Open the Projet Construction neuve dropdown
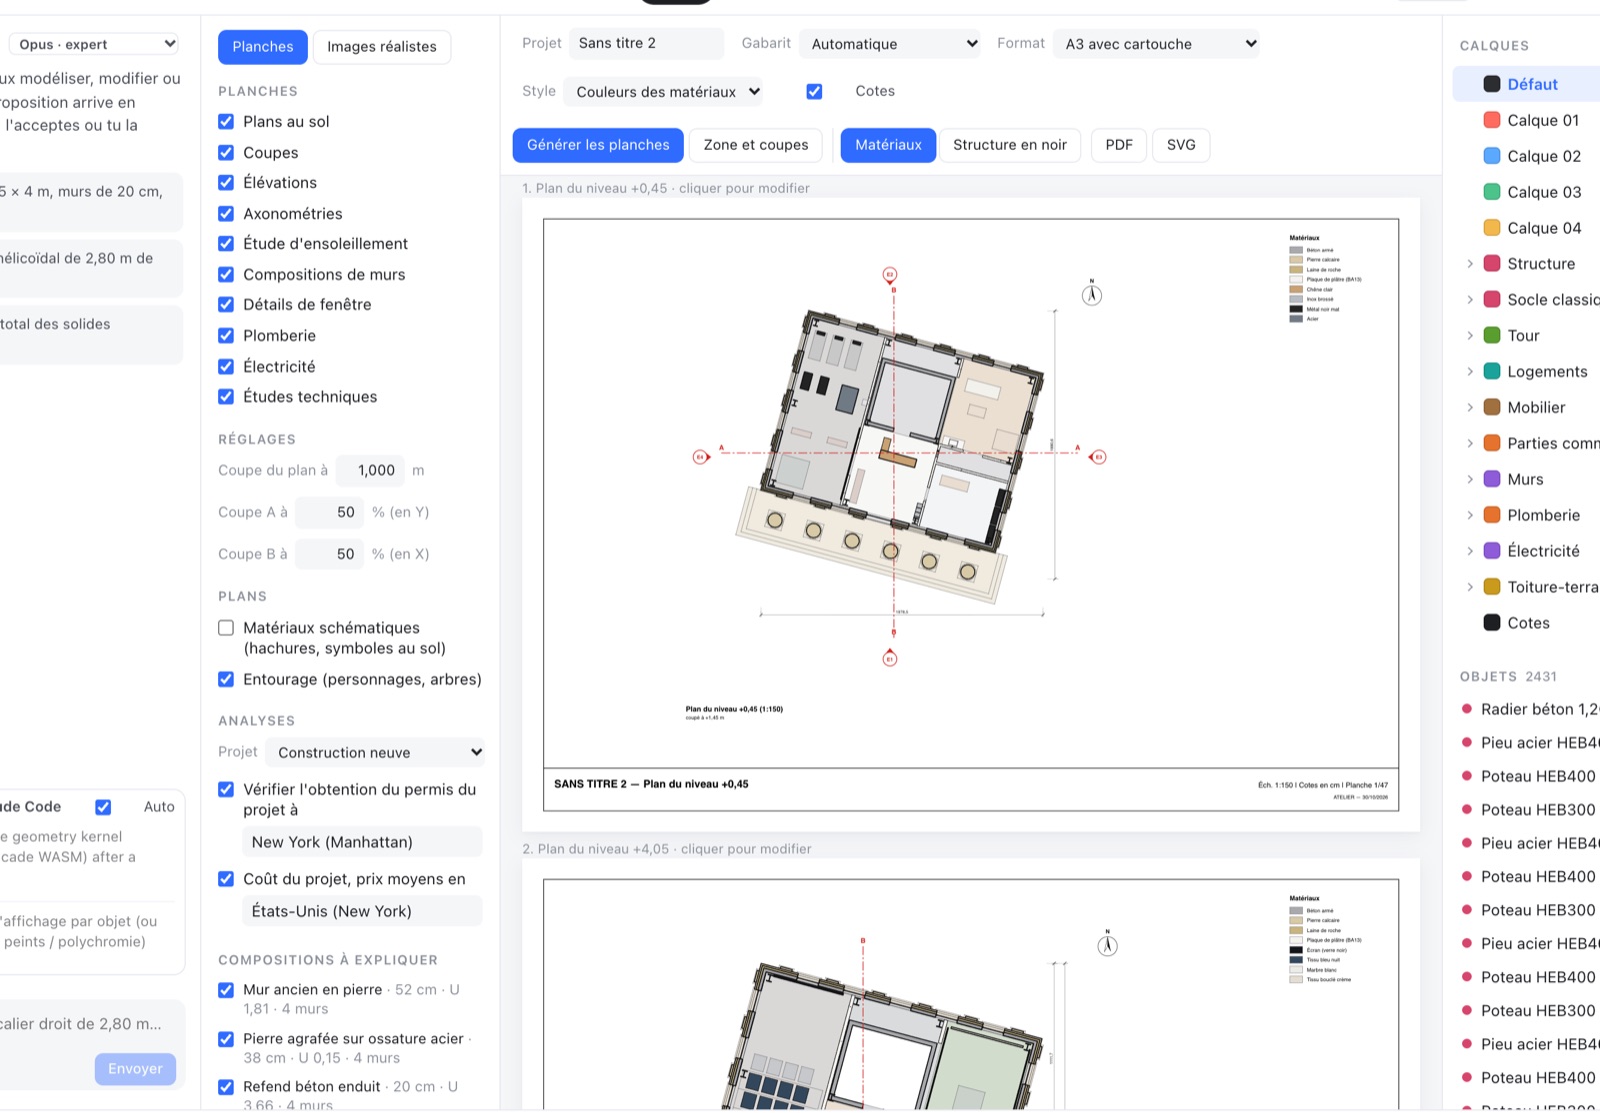The height and width of the screenshot is (1113, 1600). 375,752
